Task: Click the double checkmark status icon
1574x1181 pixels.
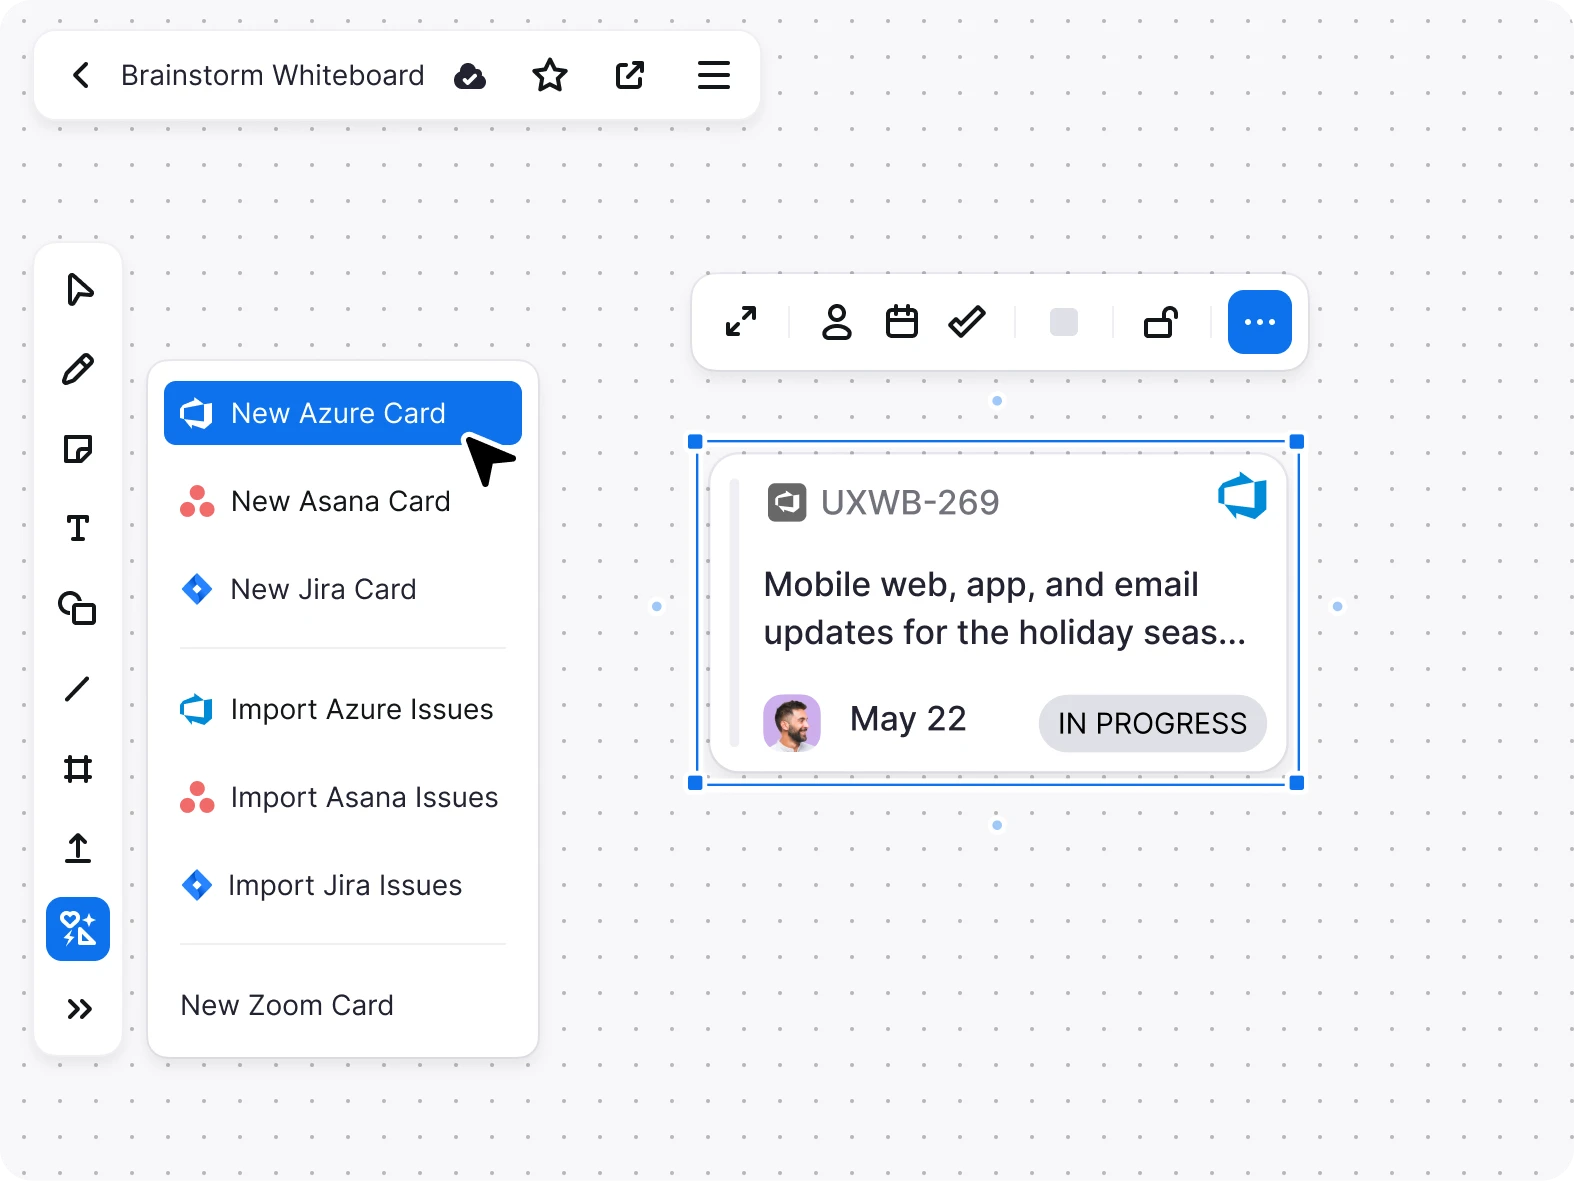Action: (x=967, y=322)
